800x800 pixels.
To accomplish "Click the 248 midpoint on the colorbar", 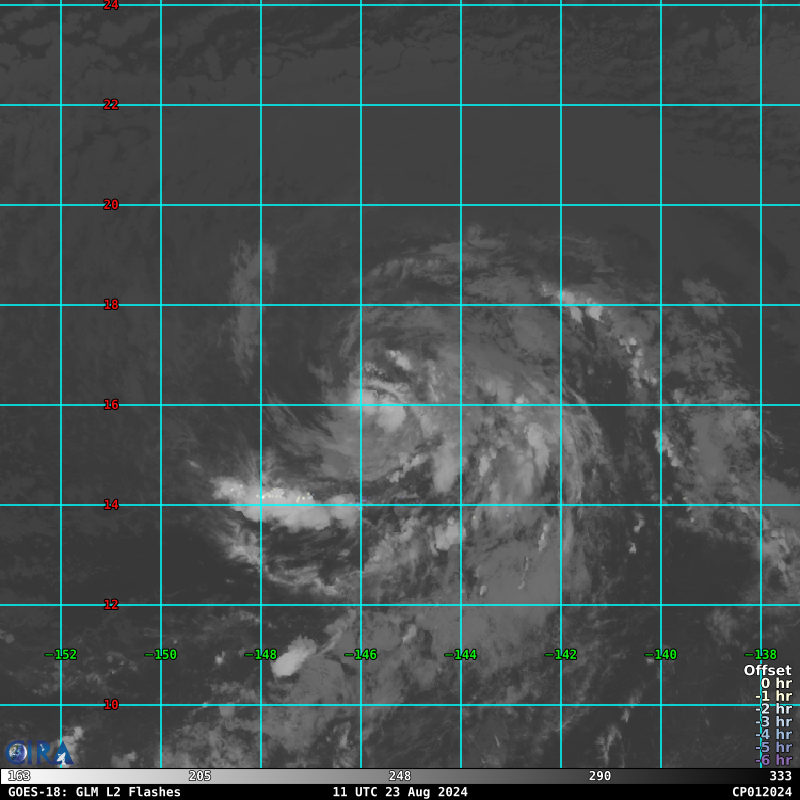I will 400,776.
